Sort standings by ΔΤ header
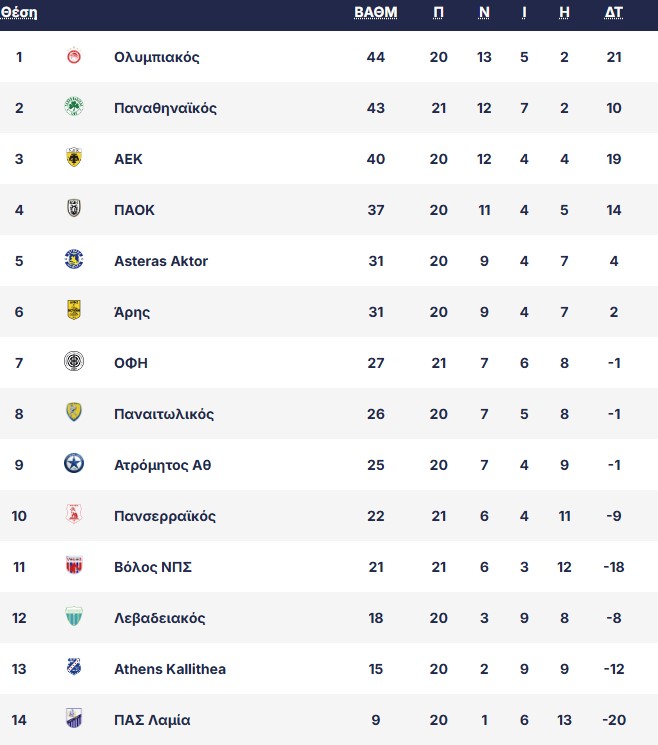The width and height of the screenshot is (658, 745). (613, 13)
